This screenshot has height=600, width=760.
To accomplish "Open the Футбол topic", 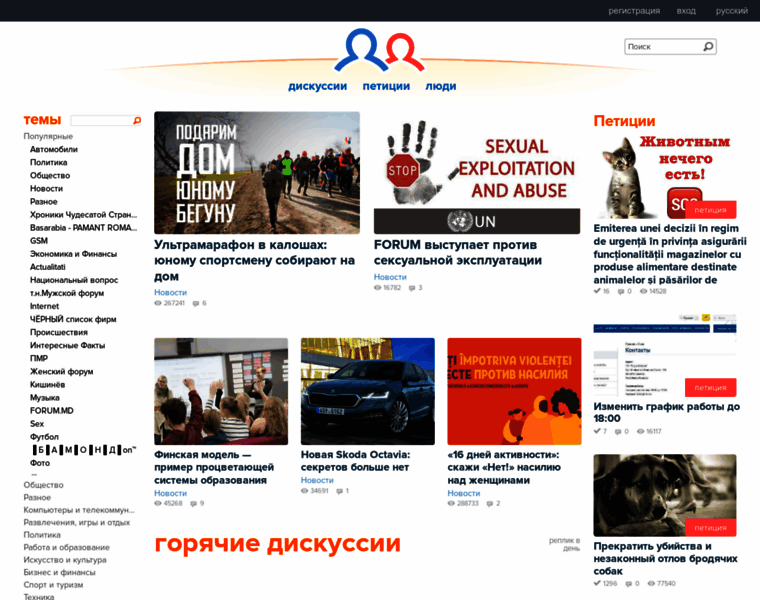I will pos(44,437).
